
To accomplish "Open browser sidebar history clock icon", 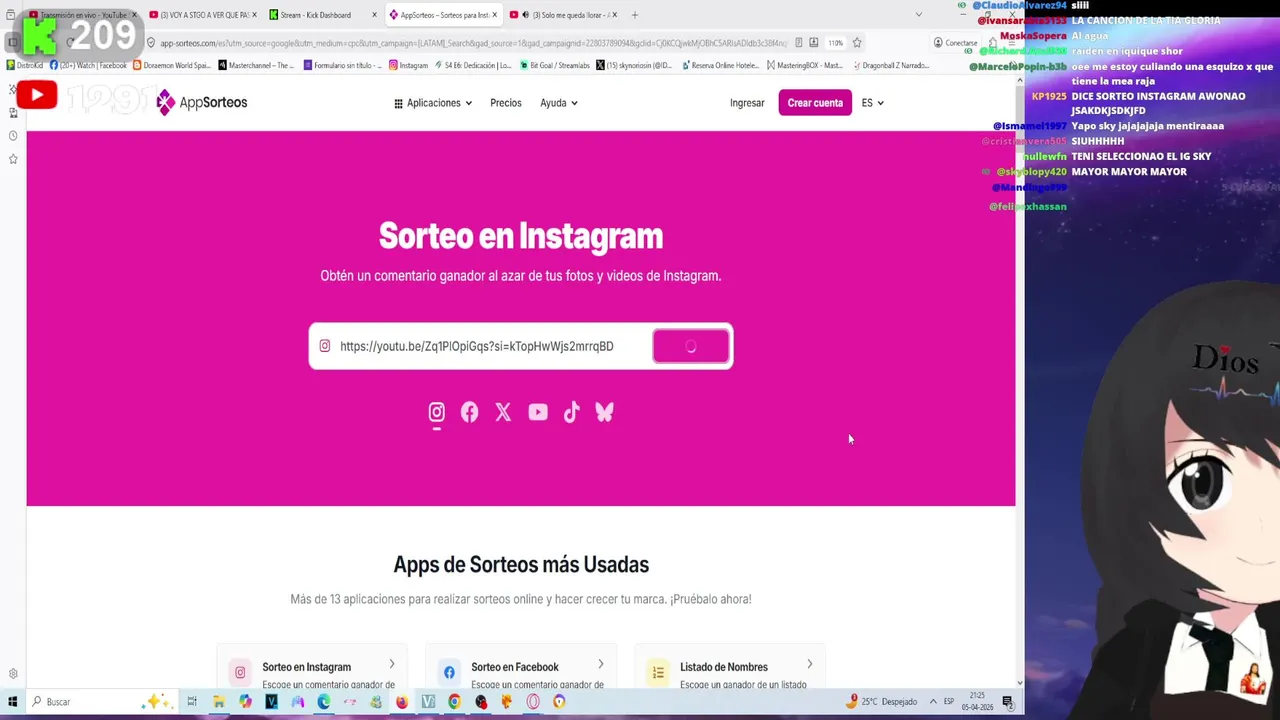I will pyautogui.click(x=13, y=136).
